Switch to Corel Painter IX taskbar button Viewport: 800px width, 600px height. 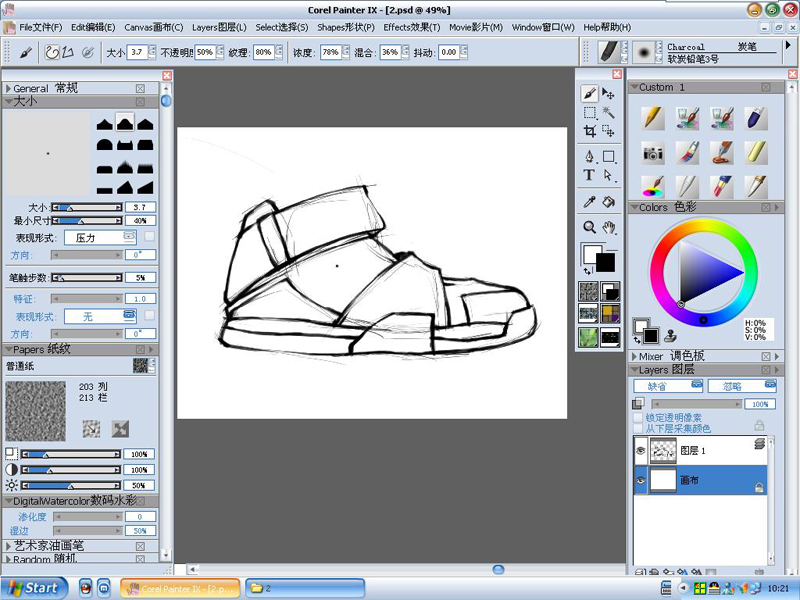coord(180,588)
